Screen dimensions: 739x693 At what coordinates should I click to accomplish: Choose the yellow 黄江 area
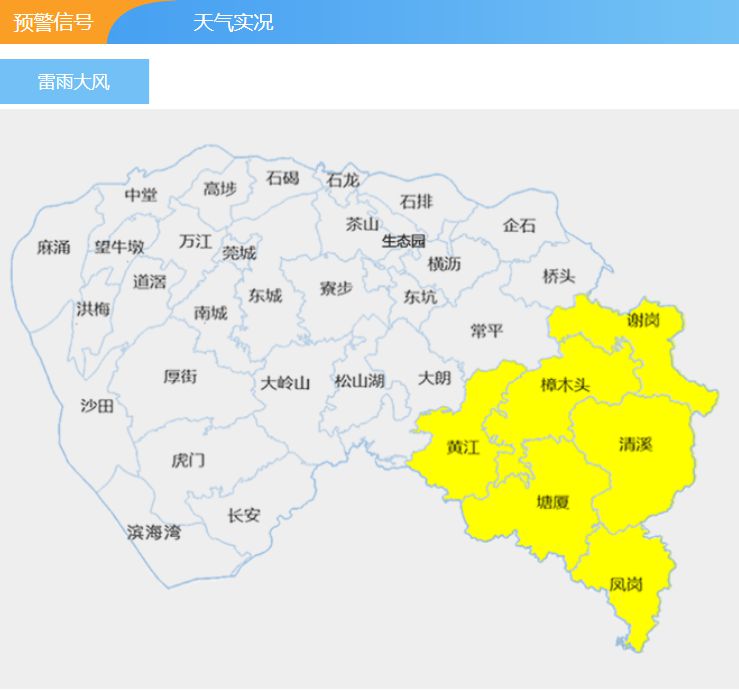[x=463, y=447]
